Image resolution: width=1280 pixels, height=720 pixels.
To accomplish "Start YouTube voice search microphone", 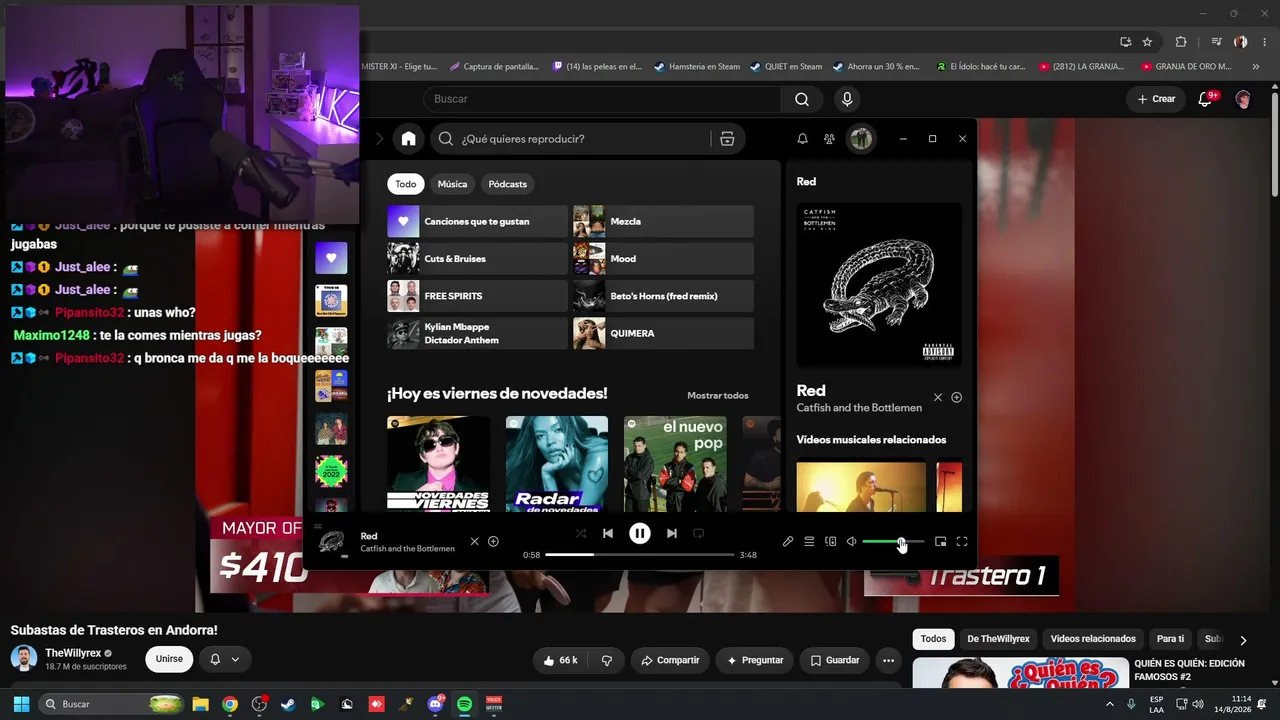I will (847, 99).
